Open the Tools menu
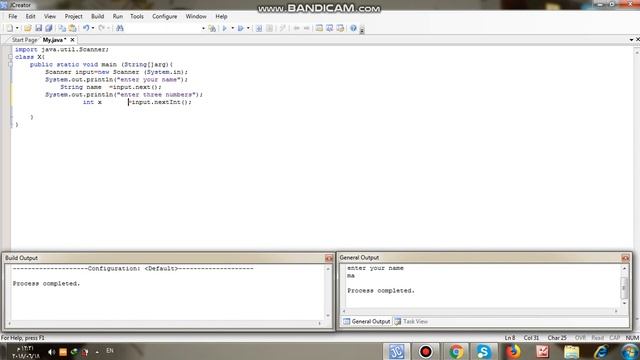This screenshot has width=640, height=360. pyautogui.click(x=137, y=16)
